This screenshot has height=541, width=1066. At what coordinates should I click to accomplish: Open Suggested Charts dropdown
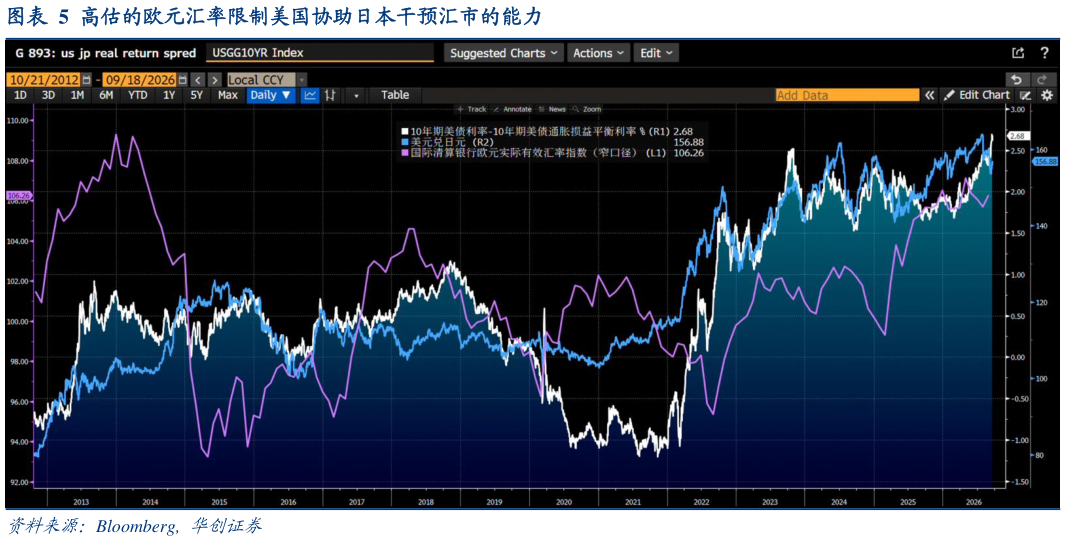coord(504,53)
